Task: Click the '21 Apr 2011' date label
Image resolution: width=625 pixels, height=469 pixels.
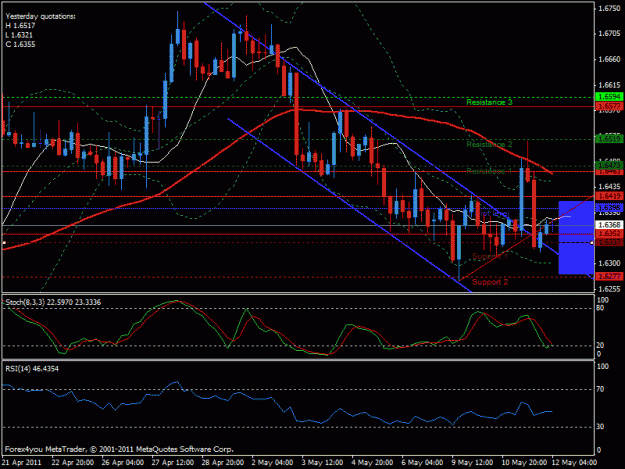Action: [22, 463]
